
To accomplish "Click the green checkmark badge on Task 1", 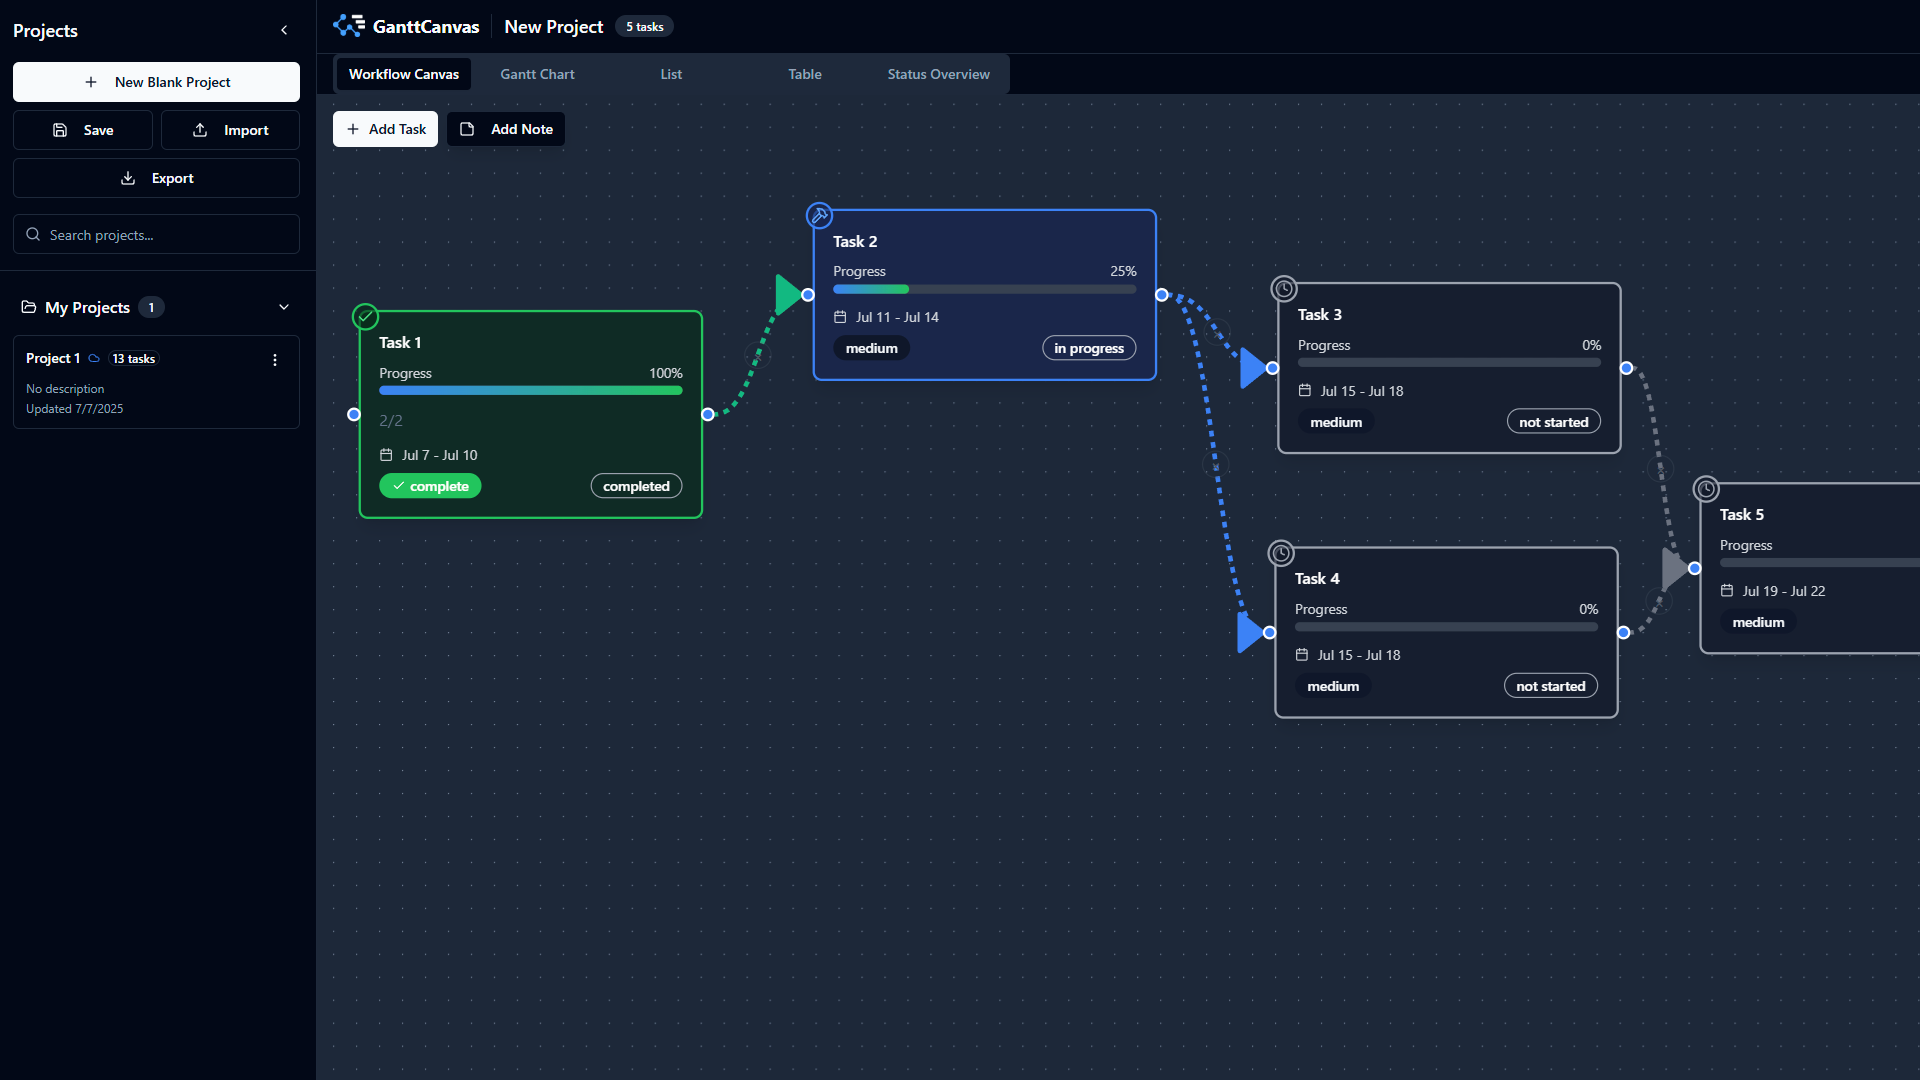I will pyautogui.click(x=365, y=317).
